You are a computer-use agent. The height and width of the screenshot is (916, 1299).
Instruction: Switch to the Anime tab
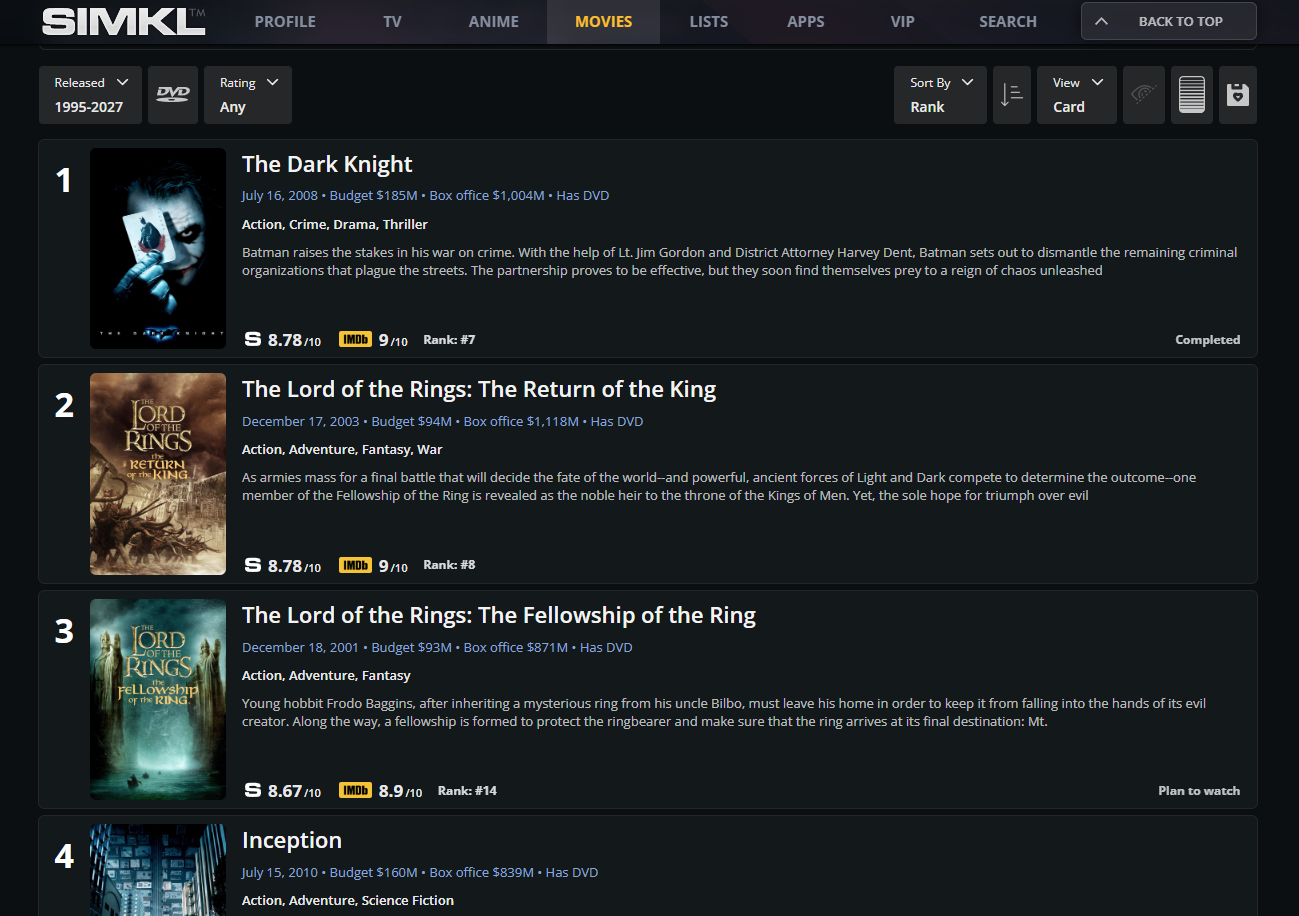pos(494,21)
